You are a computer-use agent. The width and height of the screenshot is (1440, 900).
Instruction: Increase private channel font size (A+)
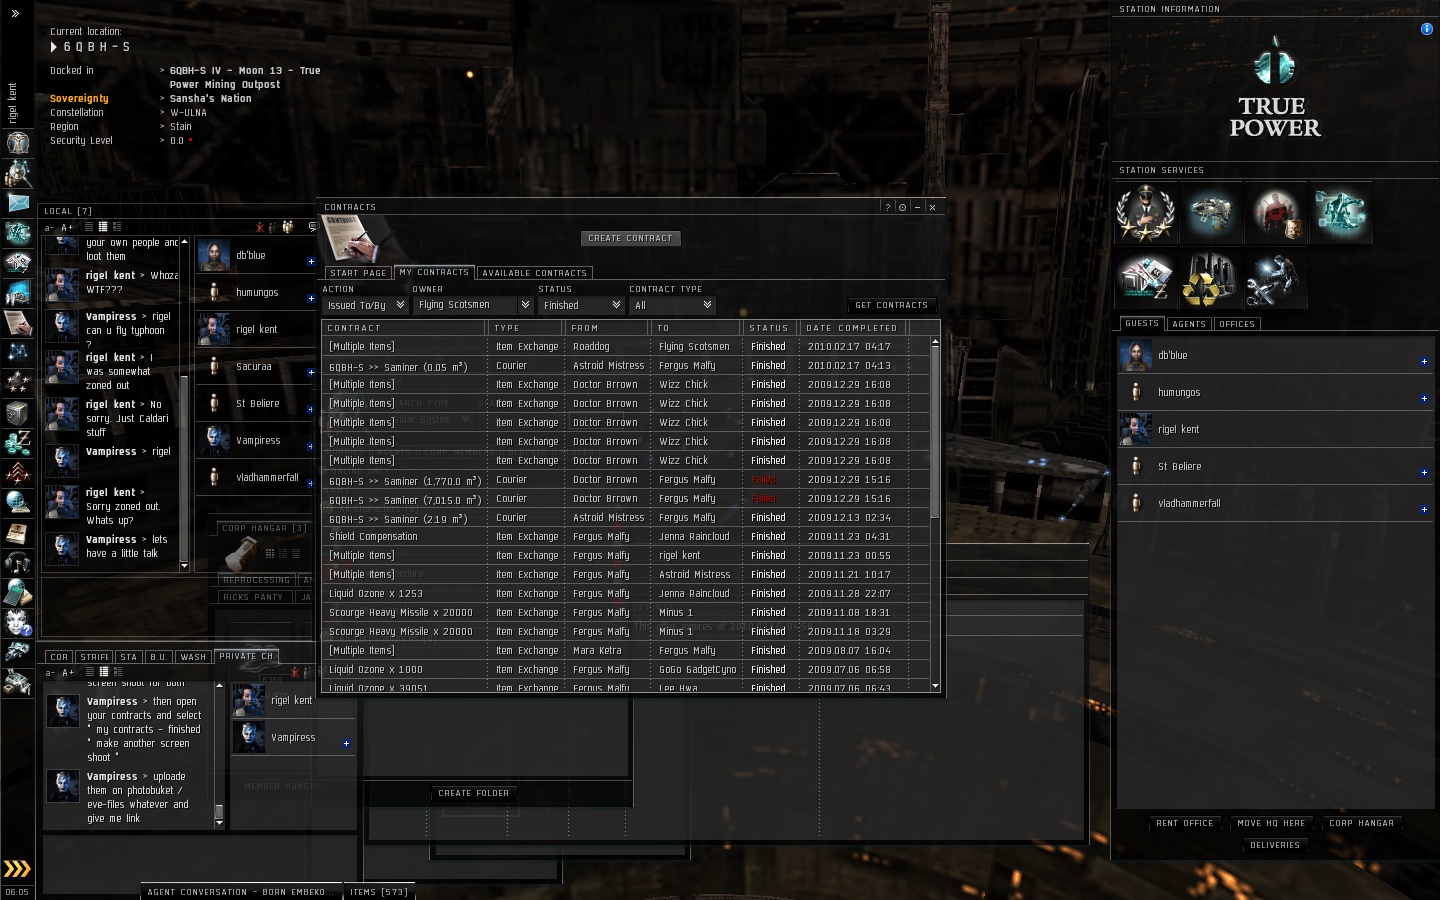pos(67,672)
